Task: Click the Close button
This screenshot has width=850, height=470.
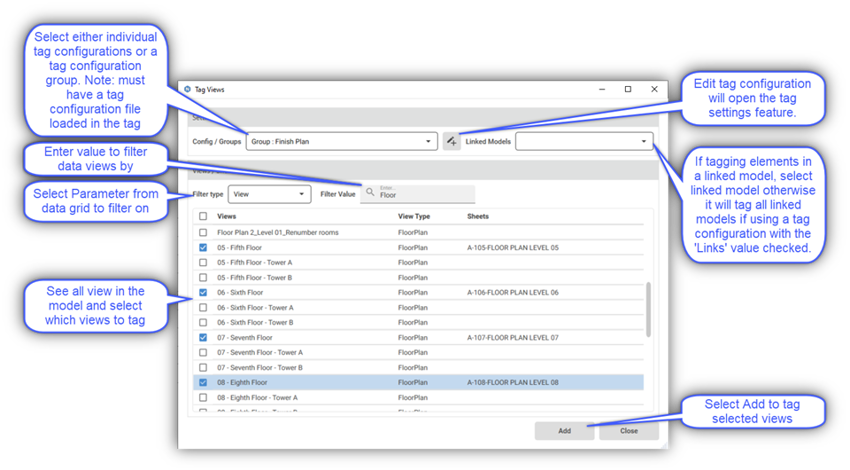Action: point(629,431)
